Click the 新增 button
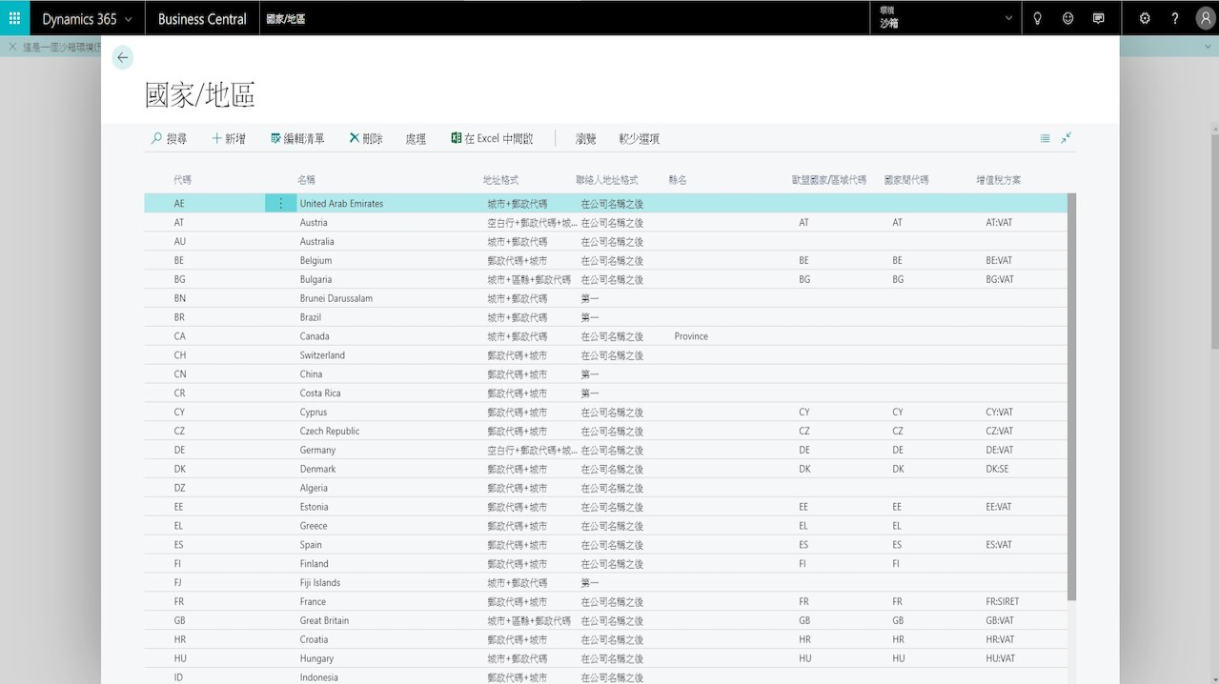1219x684 pixels. click(229, 139)
